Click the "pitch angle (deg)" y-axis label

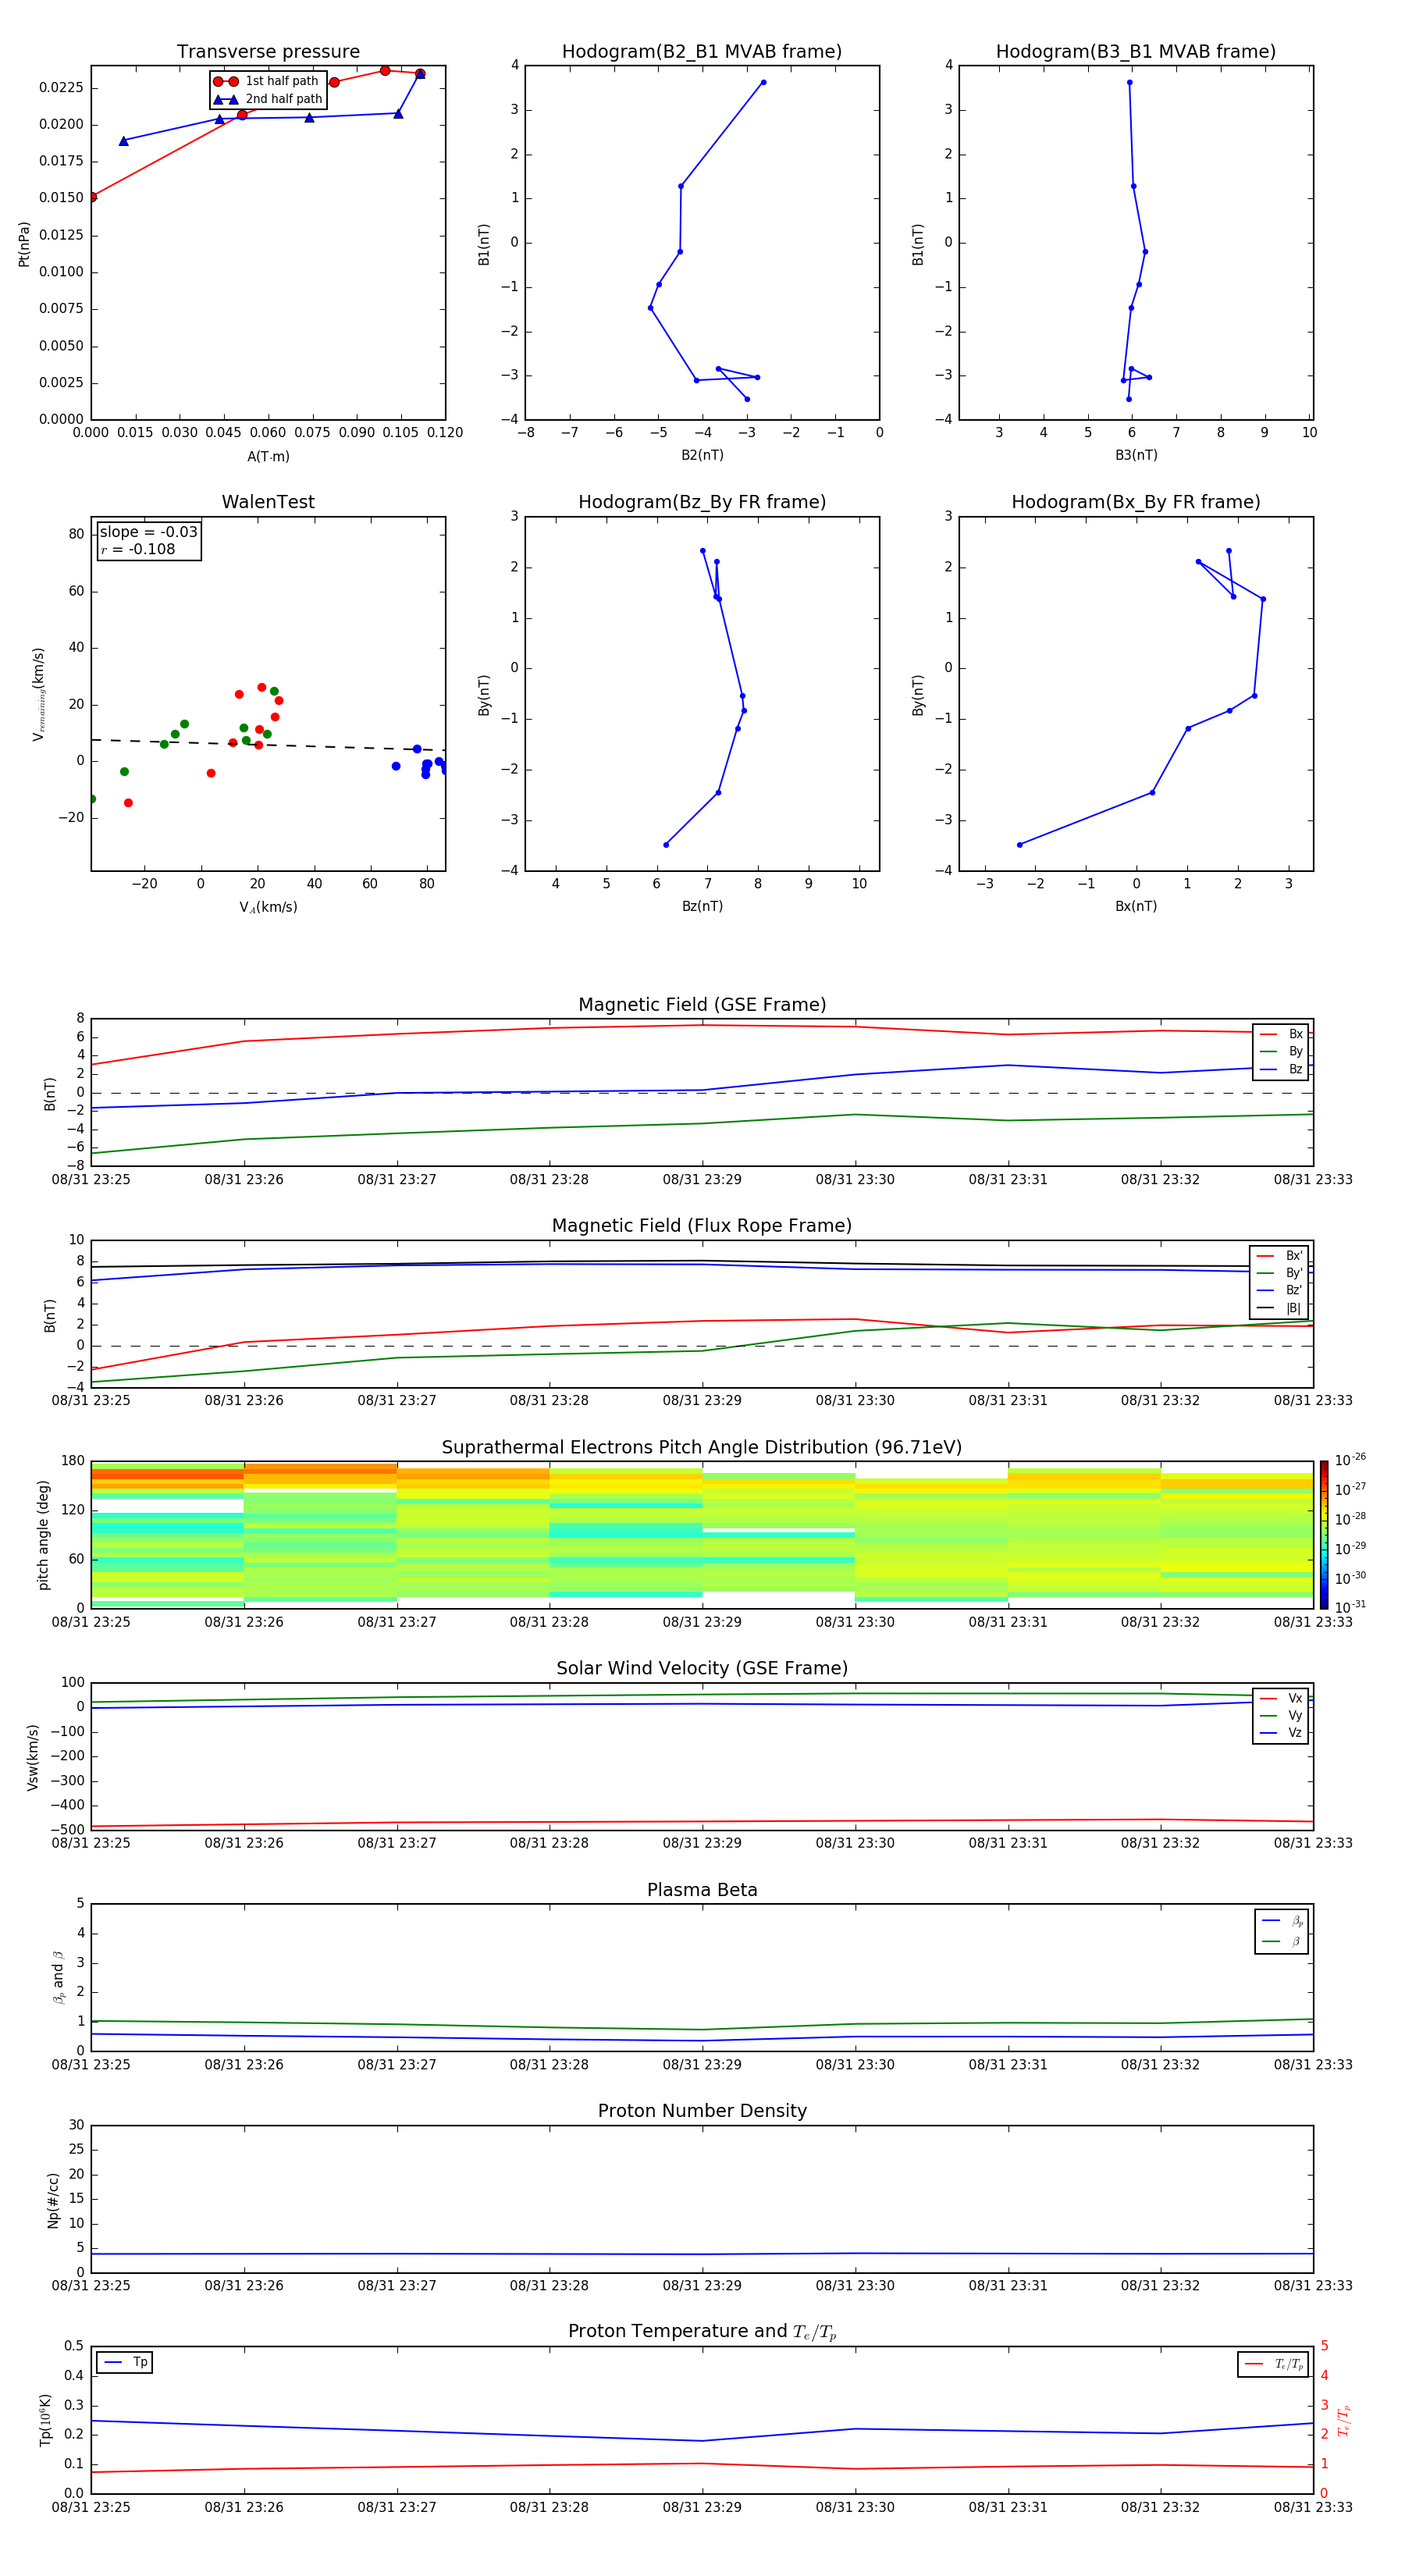coord(43,1535)
